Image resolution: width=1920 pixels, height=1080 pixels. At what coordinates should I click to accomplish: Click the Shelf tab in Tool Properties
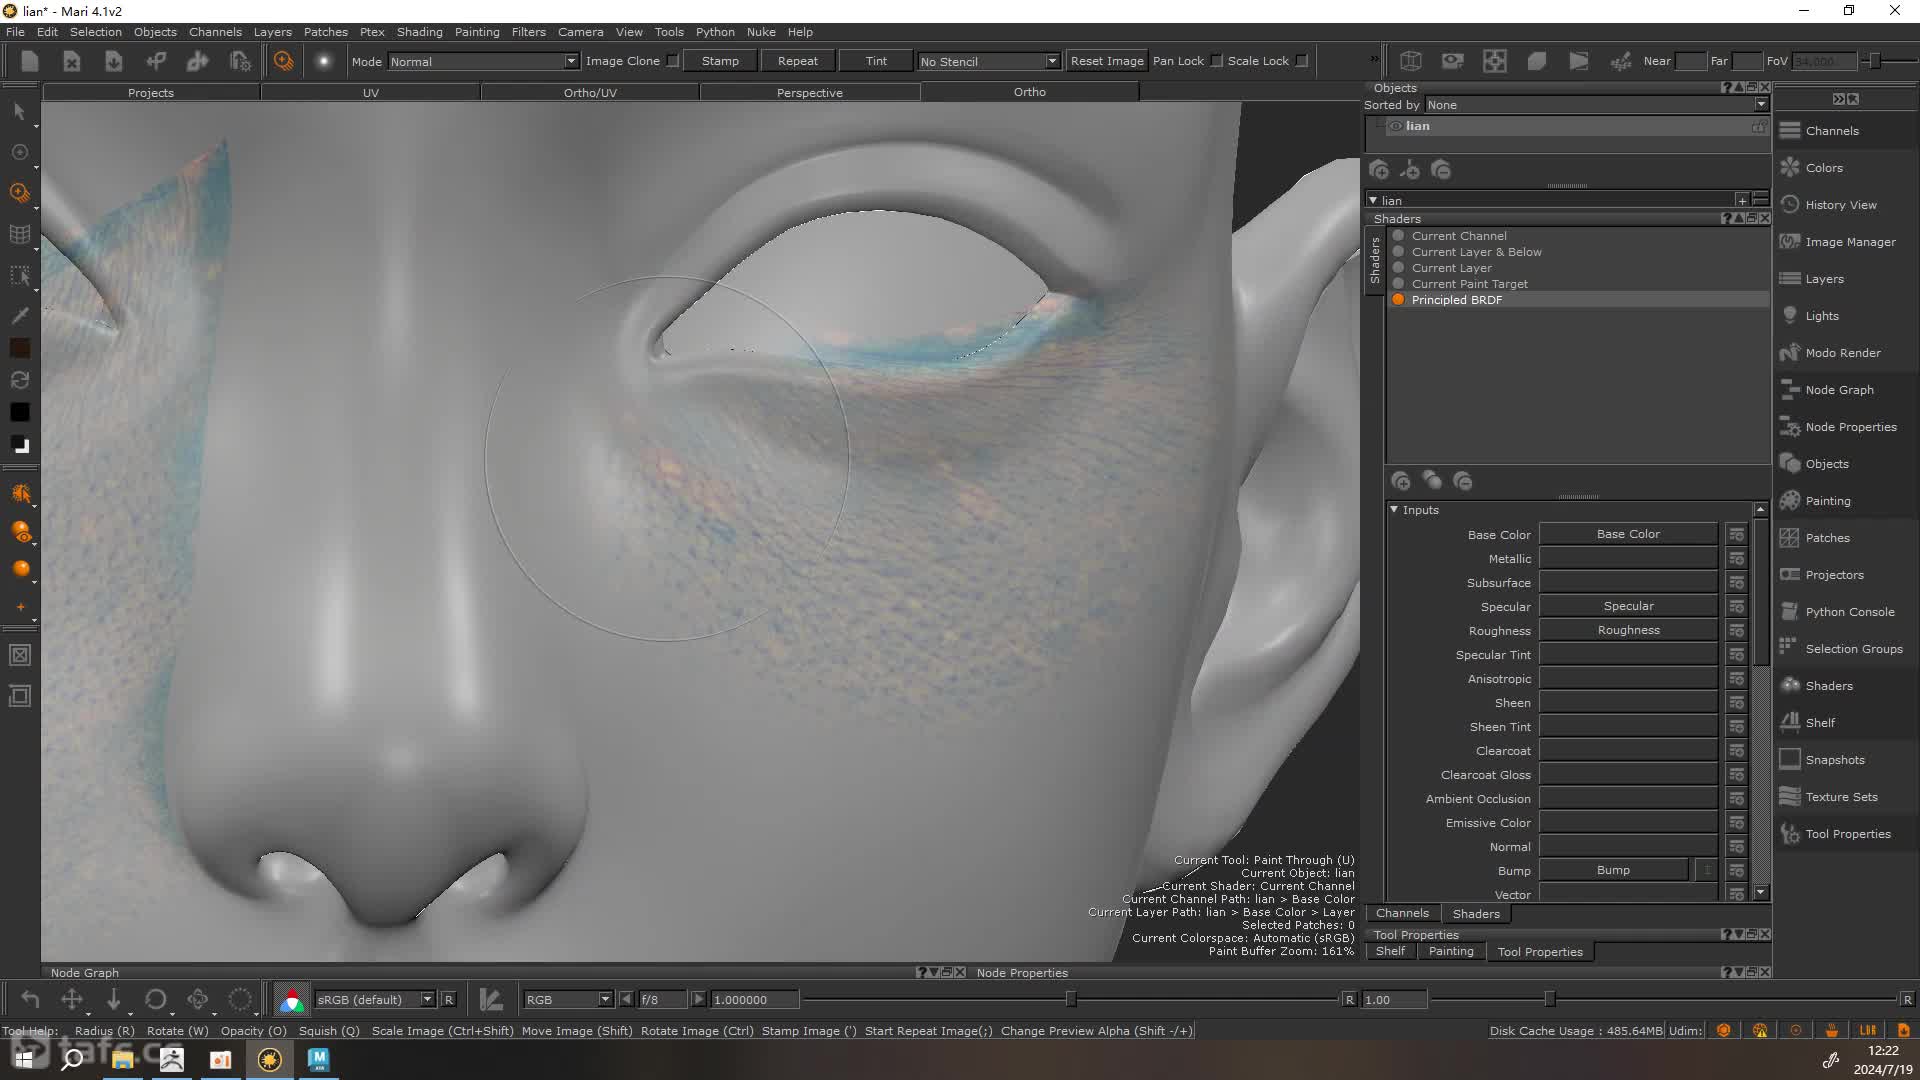(1390, 951)
